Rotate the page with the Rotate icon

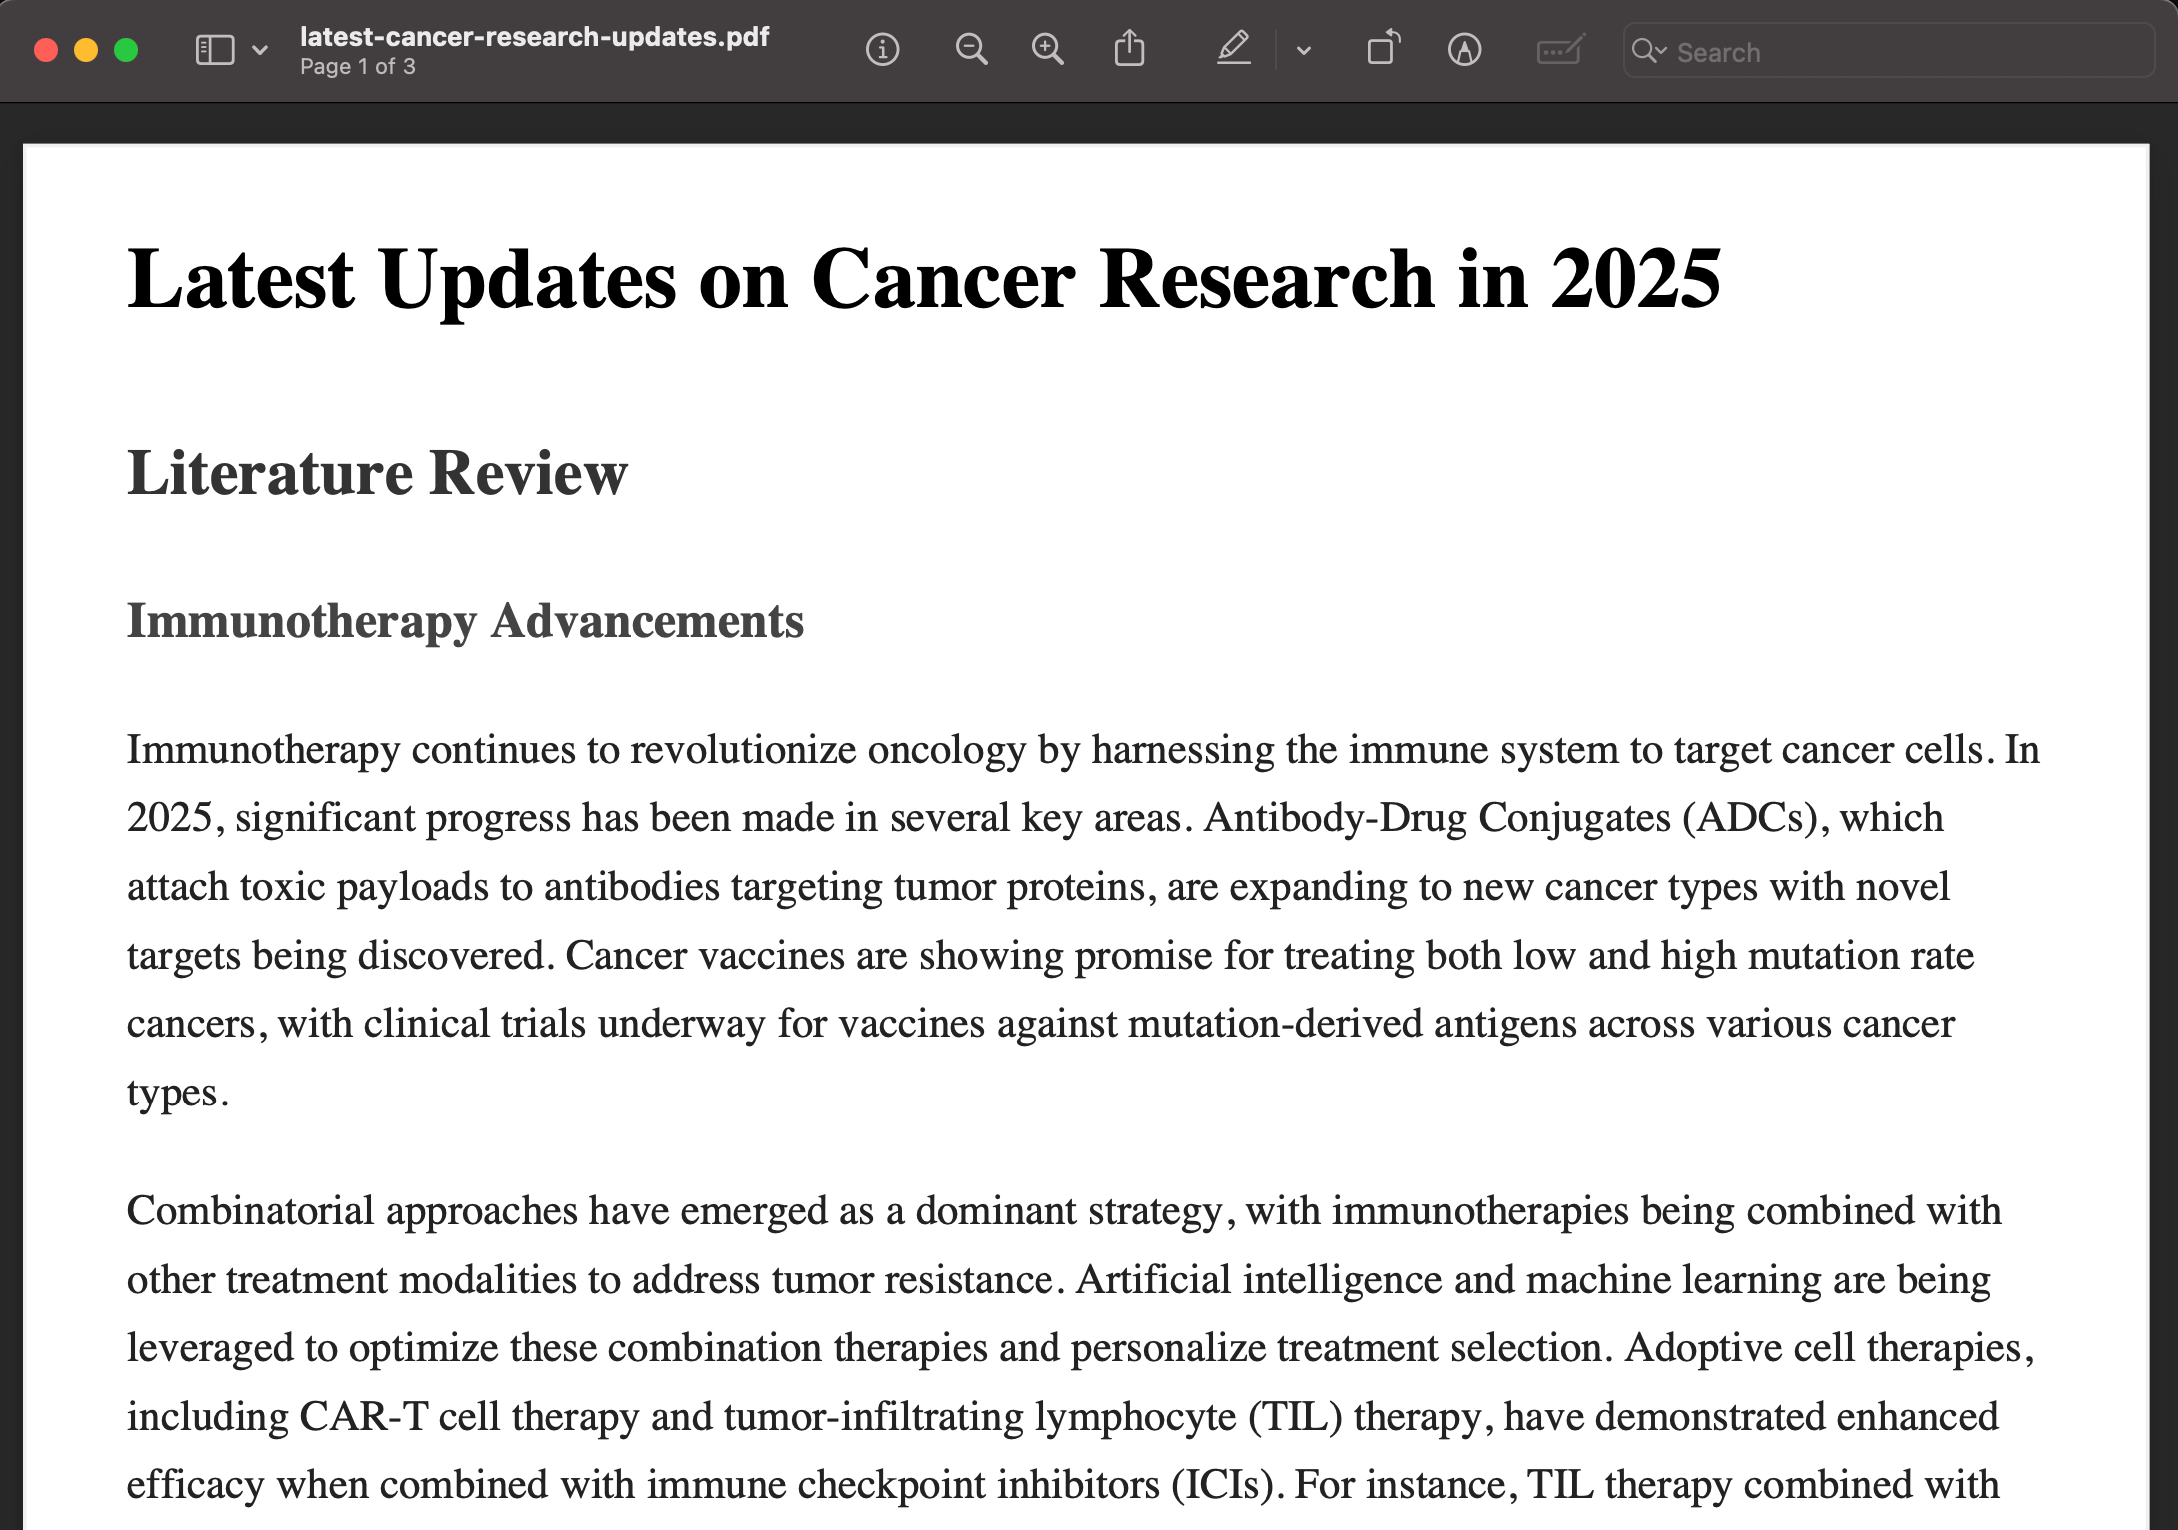point(1384,48)
